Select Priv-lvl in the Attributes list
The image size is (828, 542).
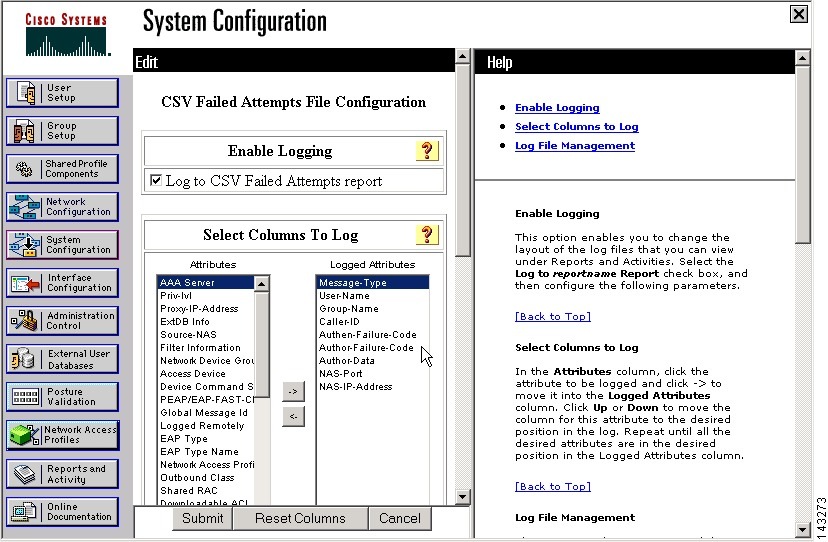coord(205,296)
